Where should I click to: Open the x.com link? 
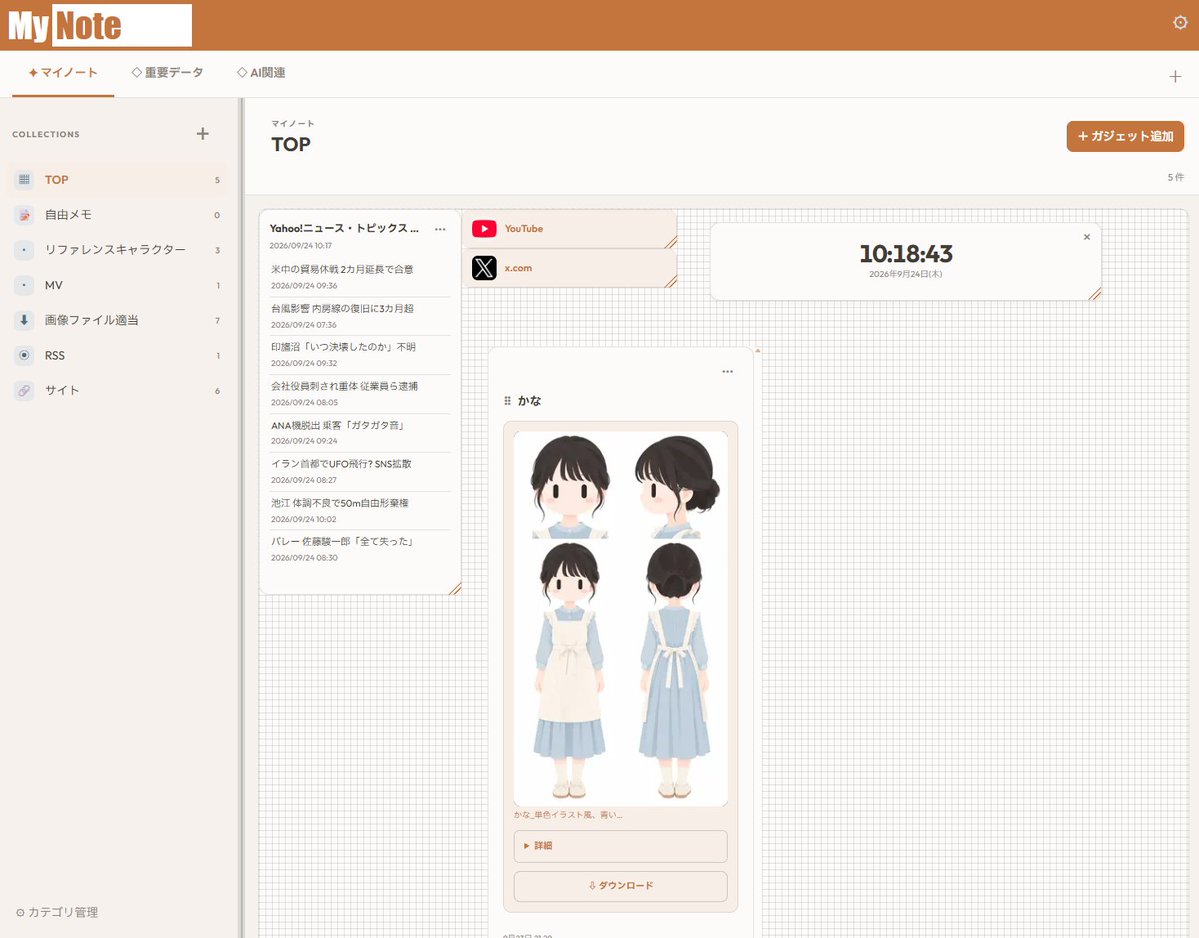pyautogui.click(x=518, y=268)
